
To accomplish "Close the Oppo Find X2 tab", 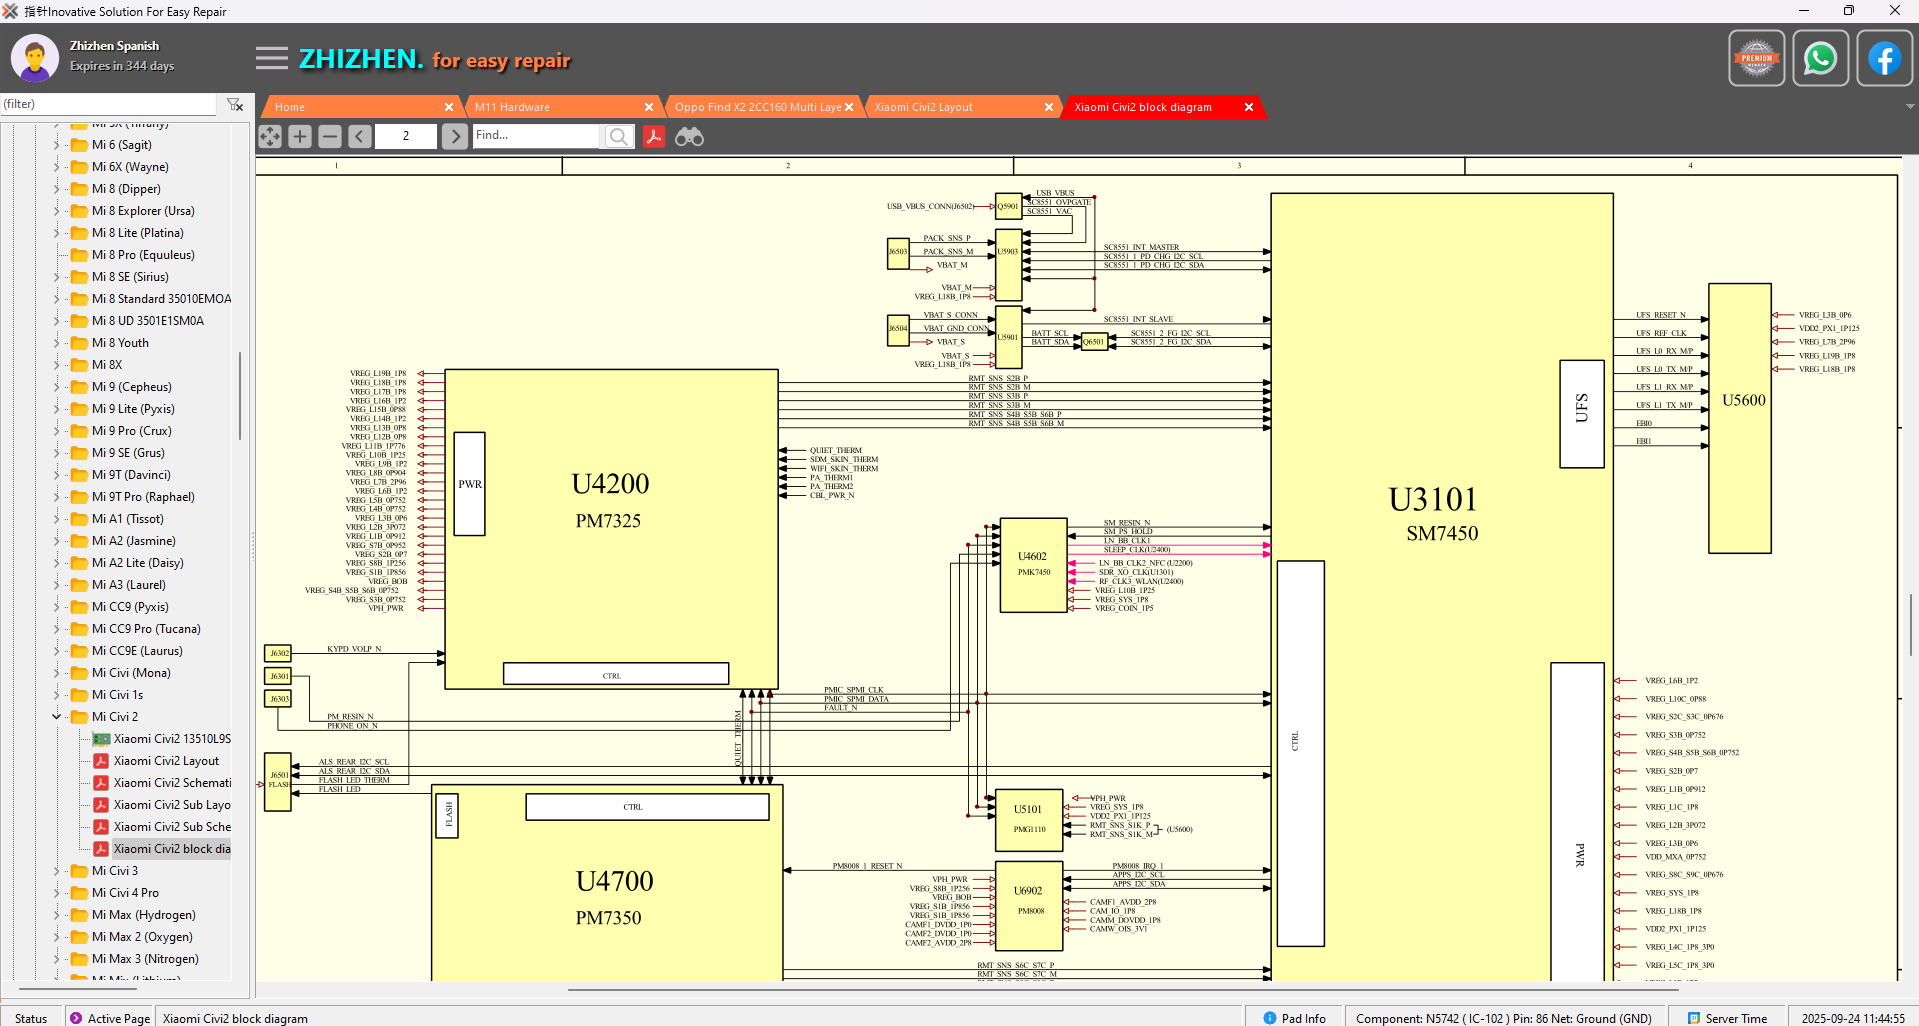I will (x=849, y=107).
